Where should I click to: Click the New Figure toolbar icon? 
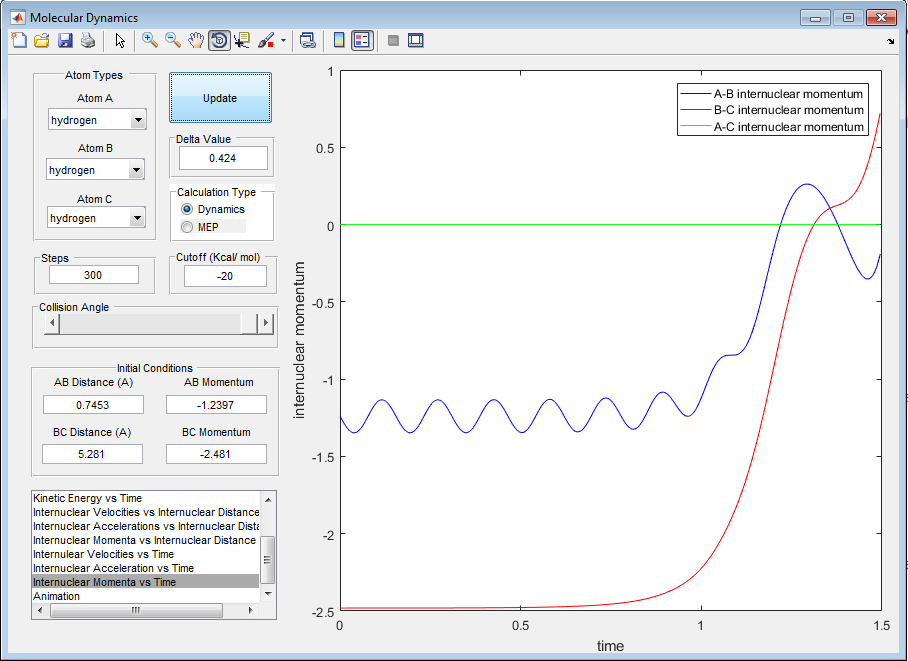point(19,41)
